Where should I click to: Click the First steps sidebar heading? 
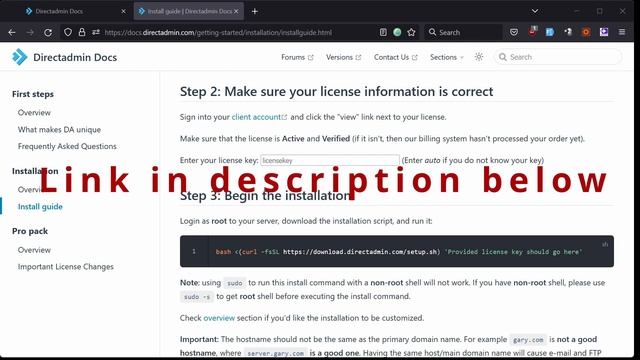coord(33,94)
